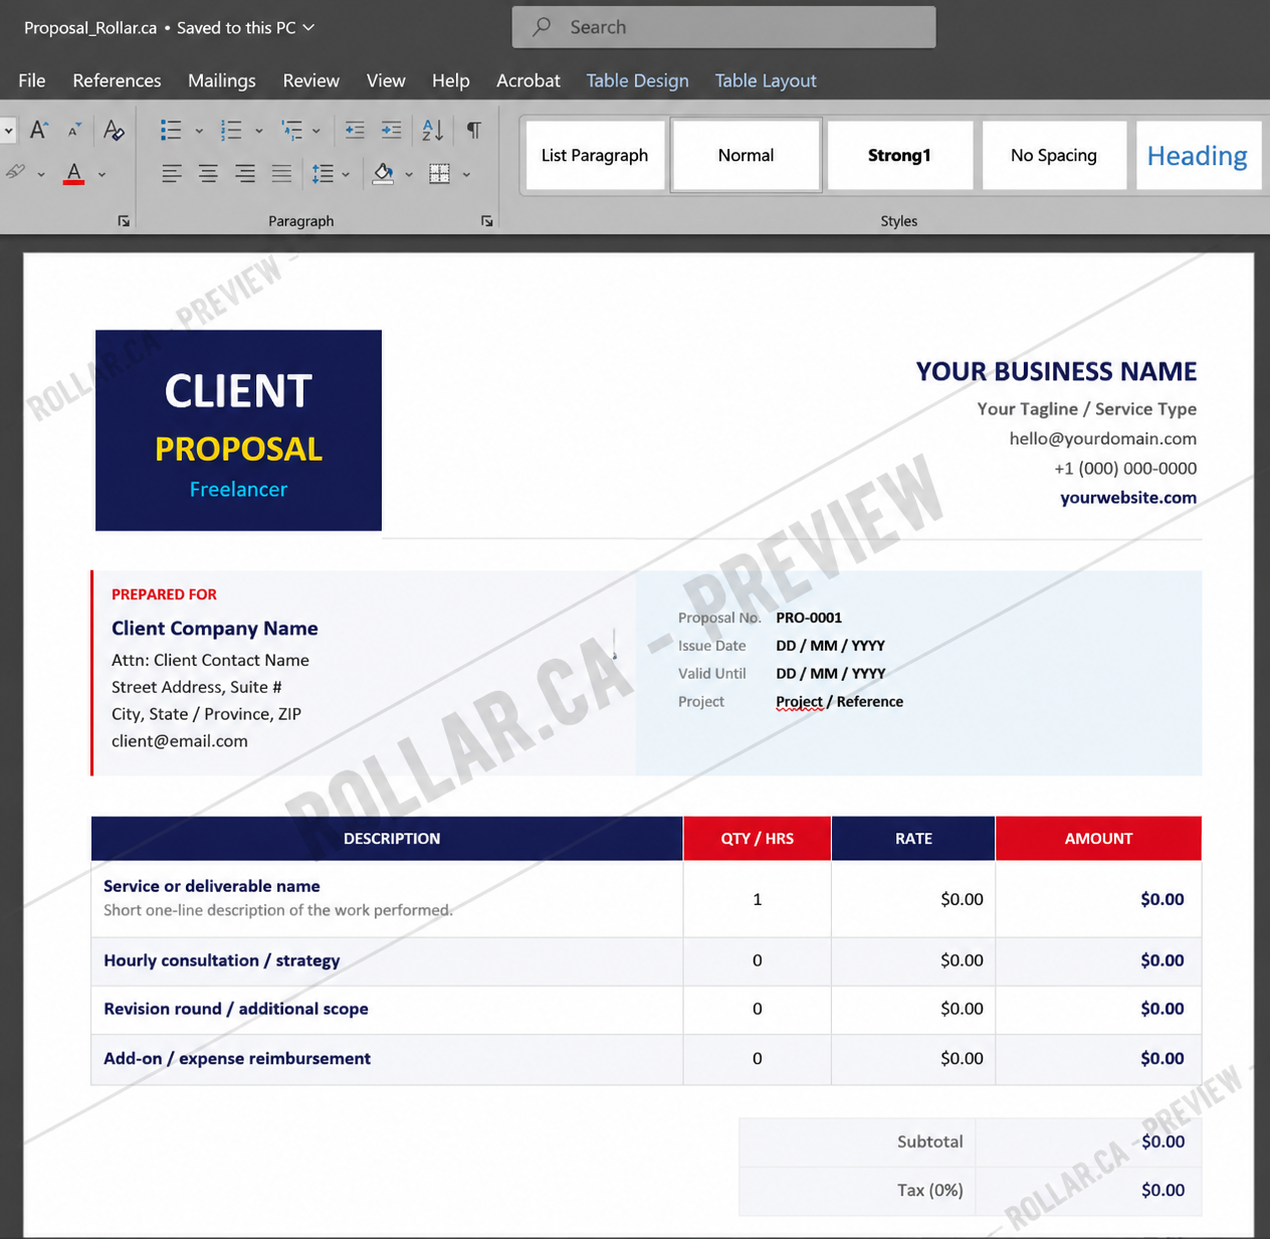The width and height of the screenshot is (1270, 1239).
Task: Align text left
Action: coord(172,174)
